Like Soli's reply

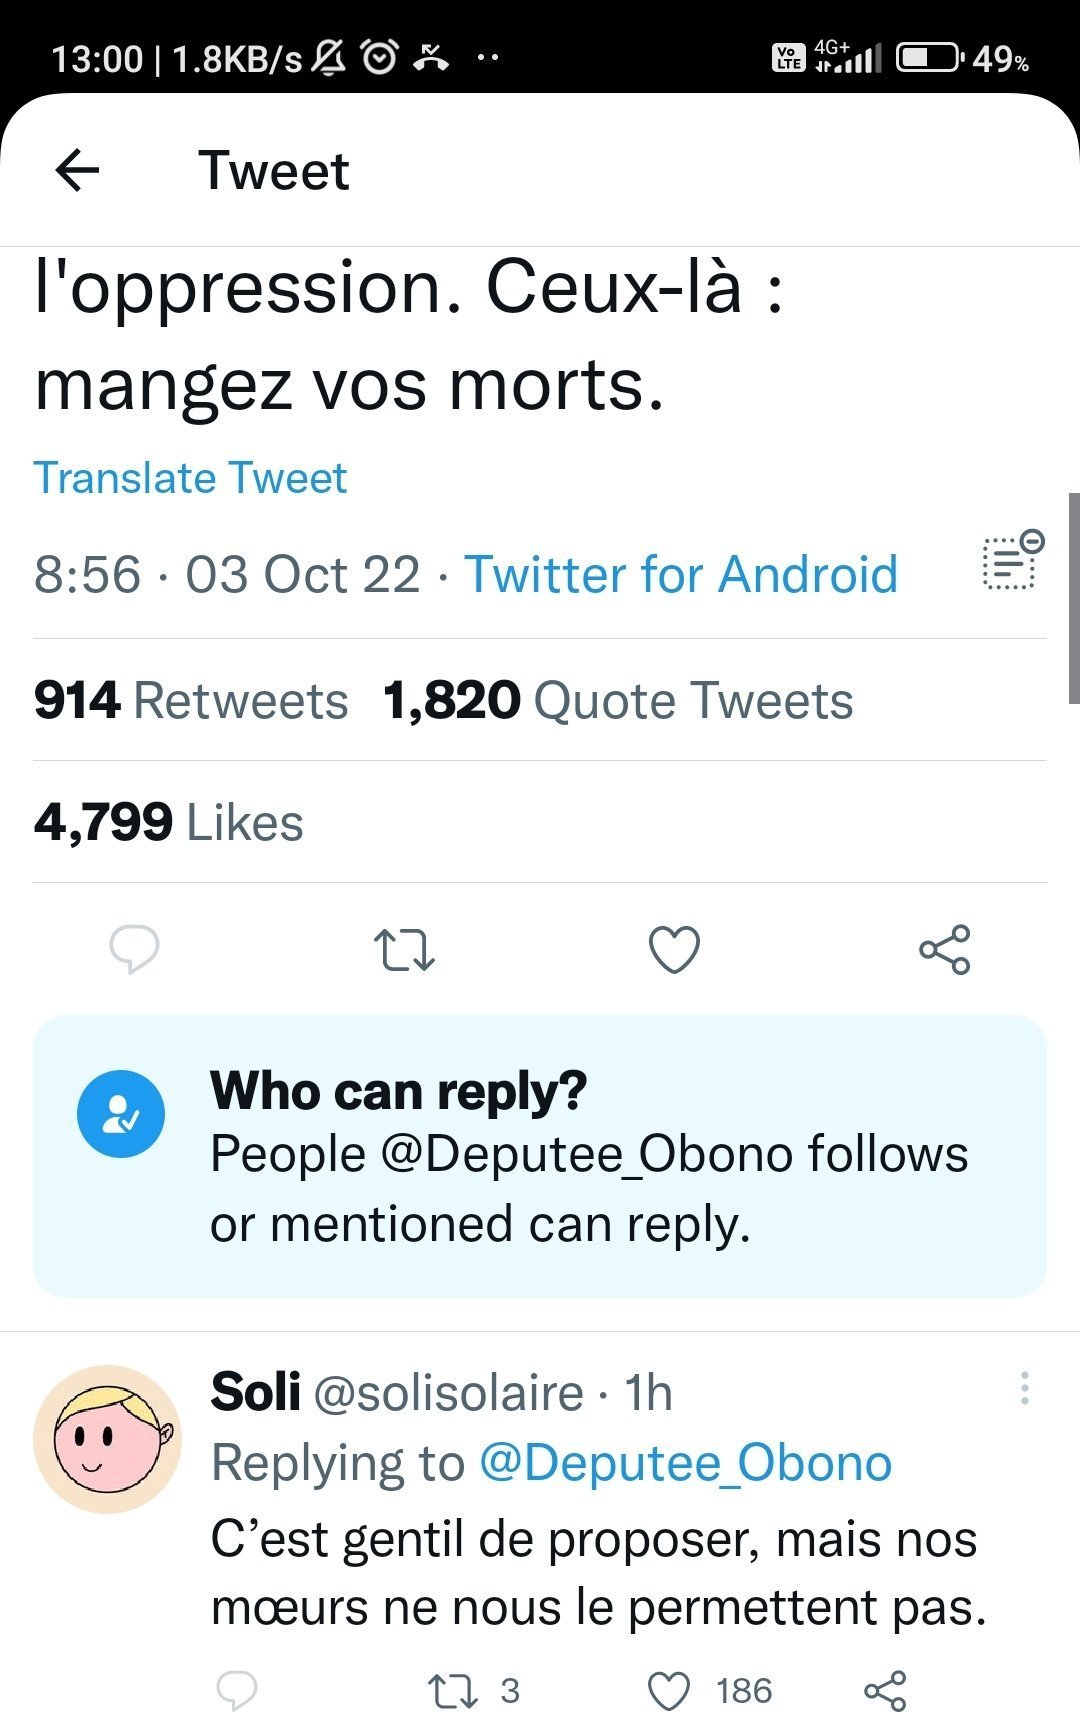point(670,1690)
